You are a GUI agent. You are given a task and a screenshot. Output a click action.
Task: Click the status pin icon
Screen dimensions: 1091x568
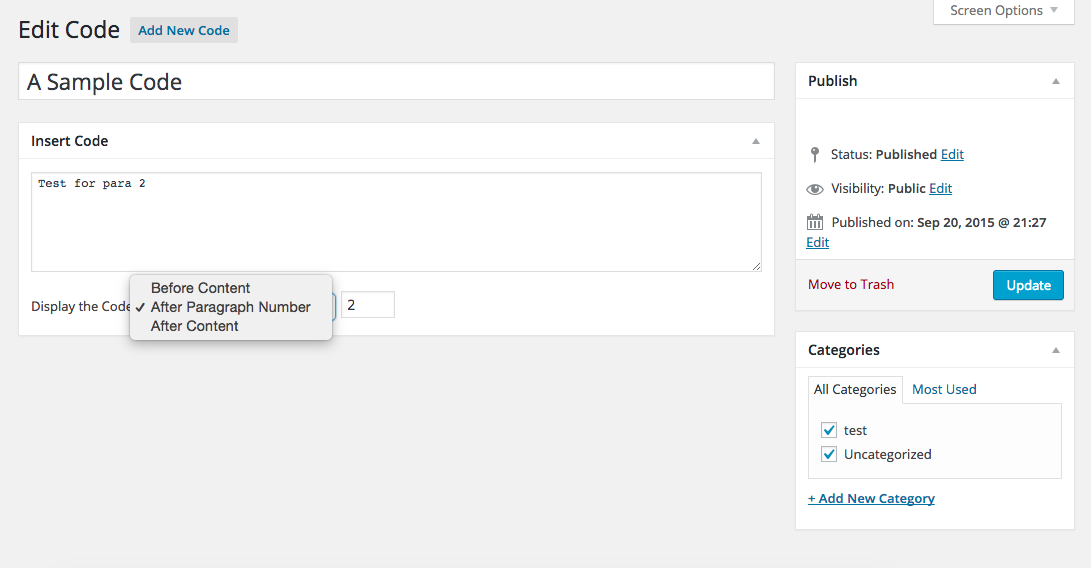[815, 155]
